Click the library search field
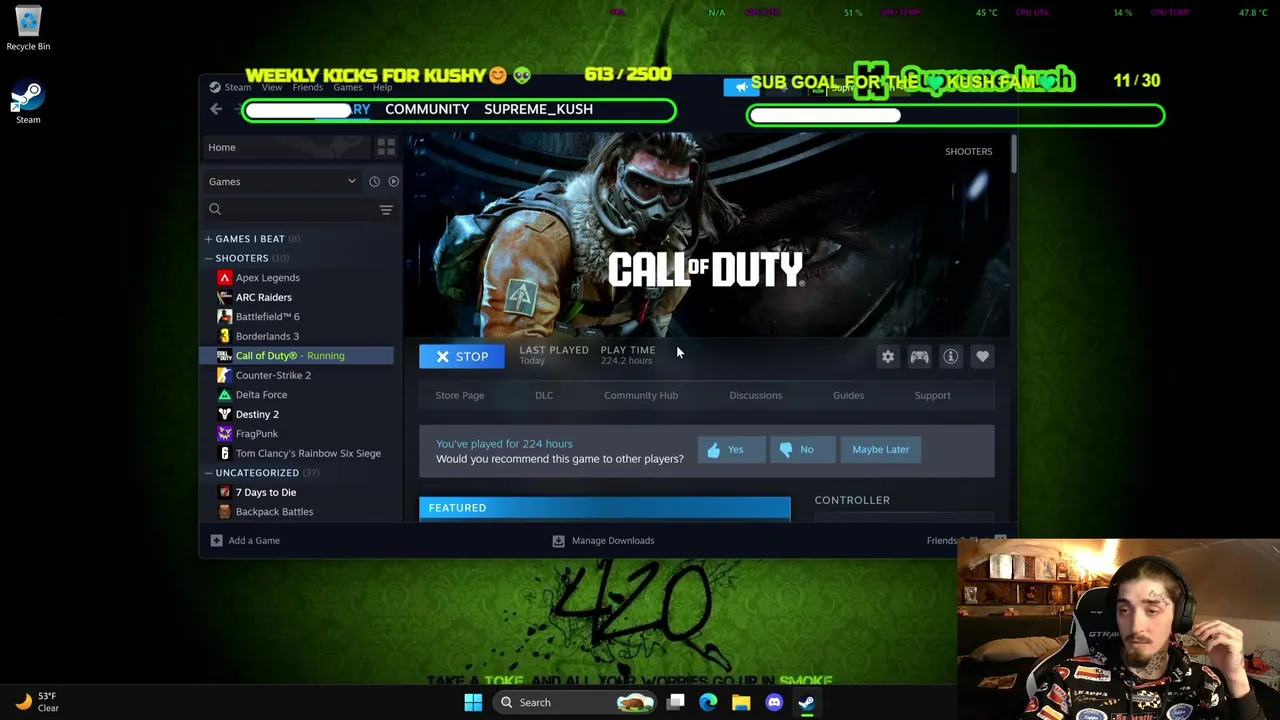The width and height of the screenshot is (1280, 720). tap(290, 209)
